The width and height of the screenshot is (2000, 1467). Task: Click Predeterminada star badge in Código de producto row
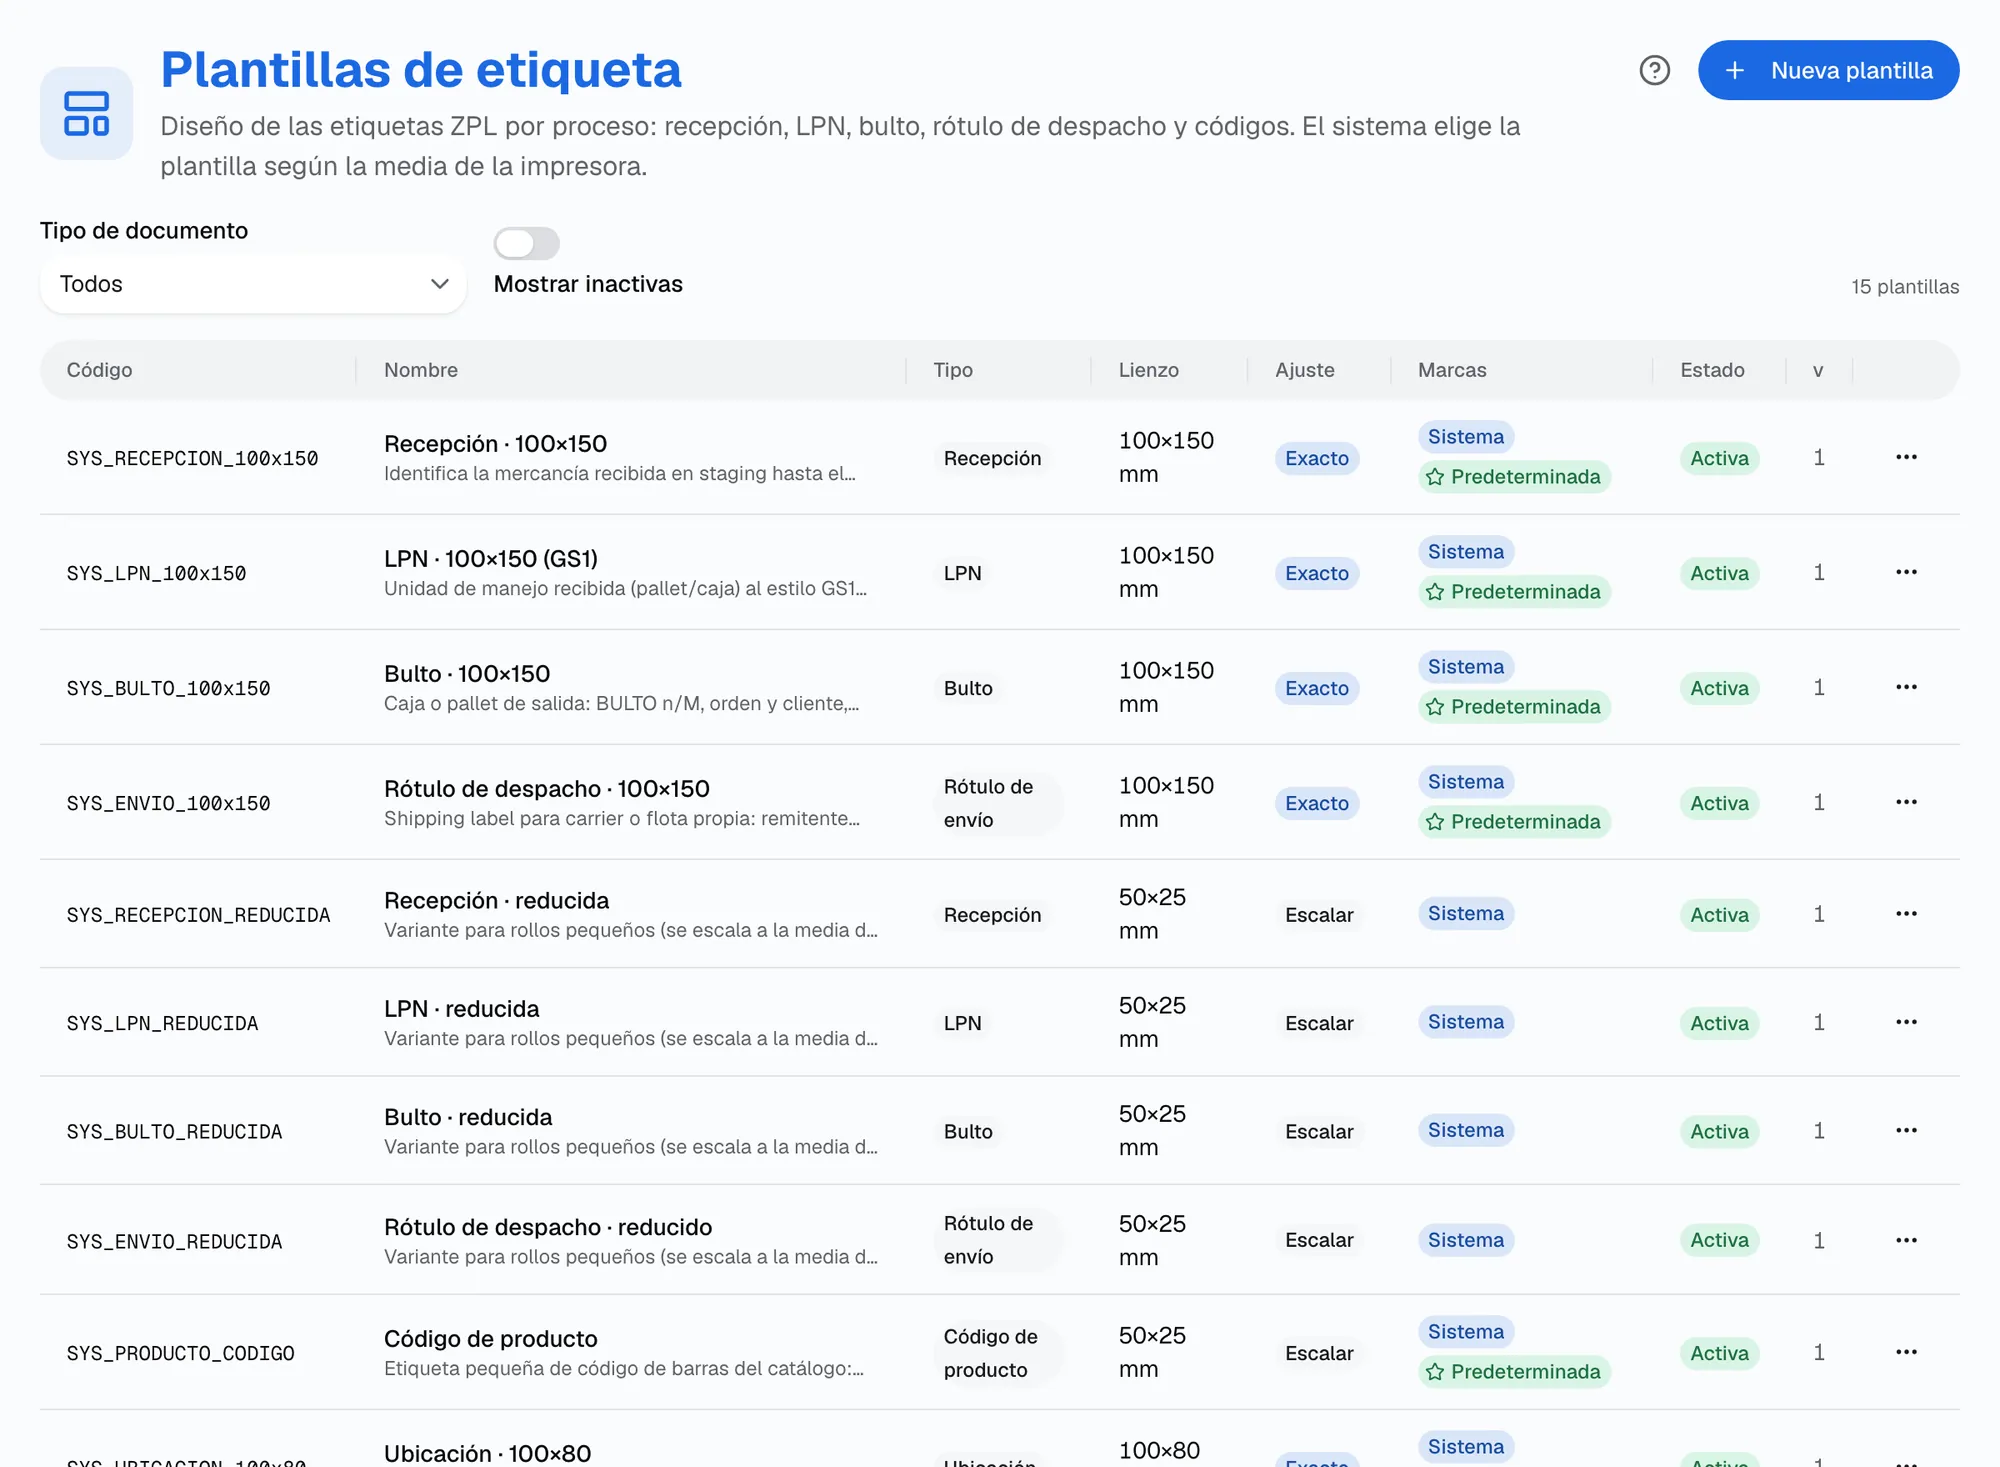pyautogui.click(x=1514, y=1372)
